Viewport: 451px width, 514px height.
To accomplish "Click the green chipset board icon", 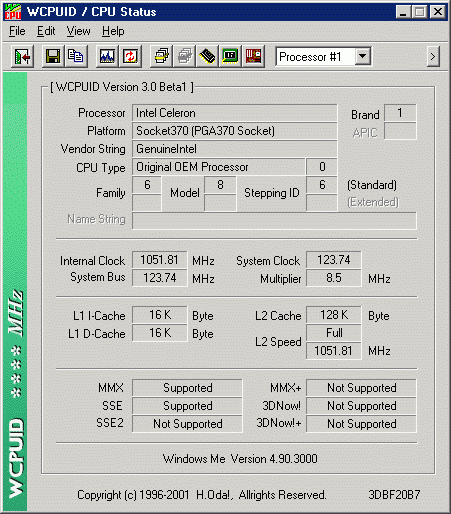I will coord(230,56).
